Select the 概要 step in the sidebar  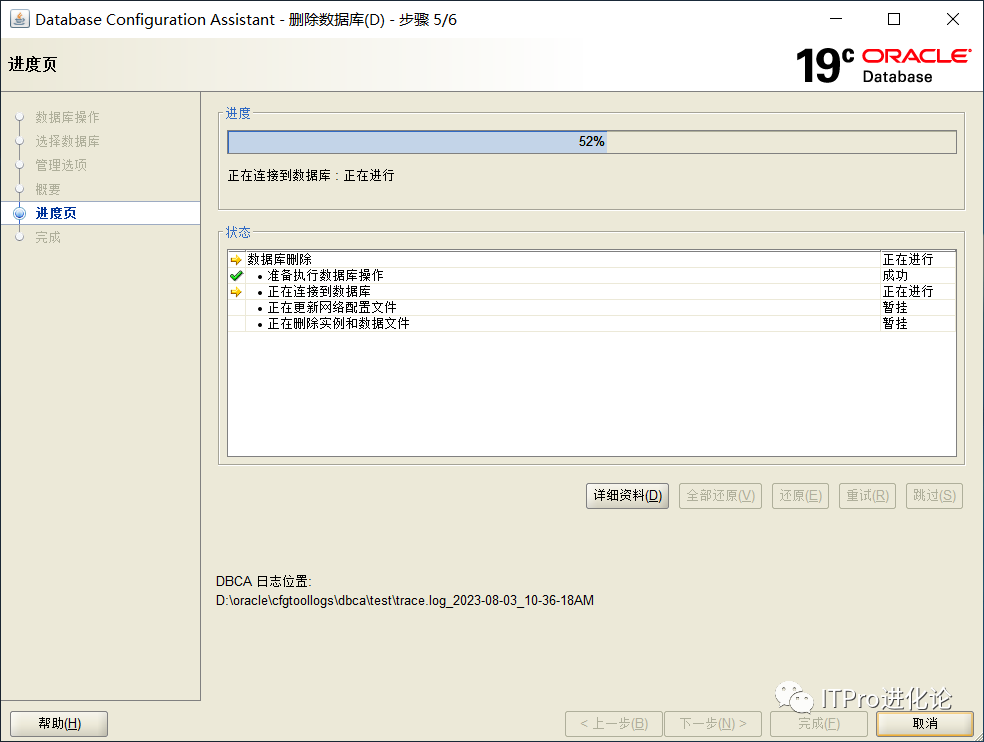click(48, 189)
